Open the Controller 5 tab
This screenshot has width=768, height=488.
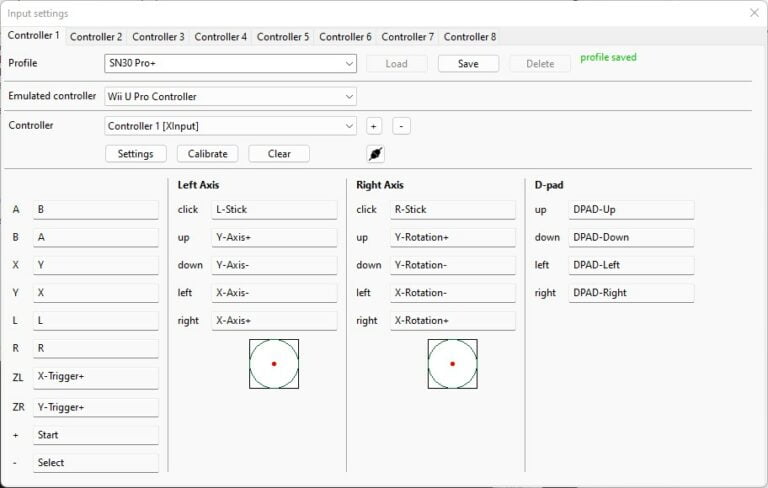[x=282, y=37]
